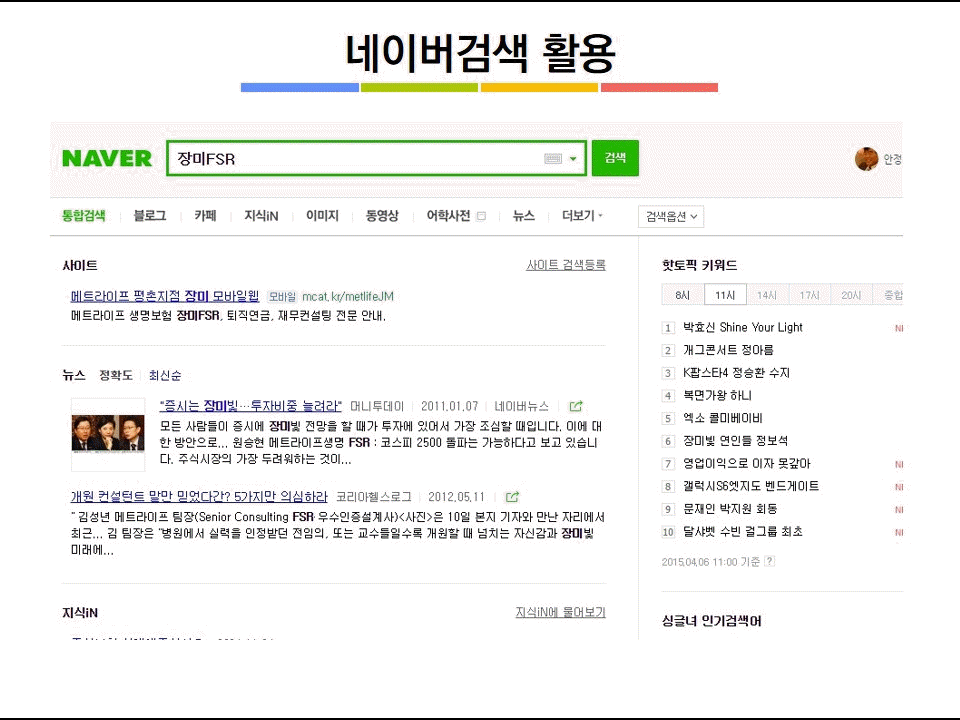Click the 핫토픽 키워드 heading
The height and width of the screenshot is (720, 960).
tap(699, 265)
